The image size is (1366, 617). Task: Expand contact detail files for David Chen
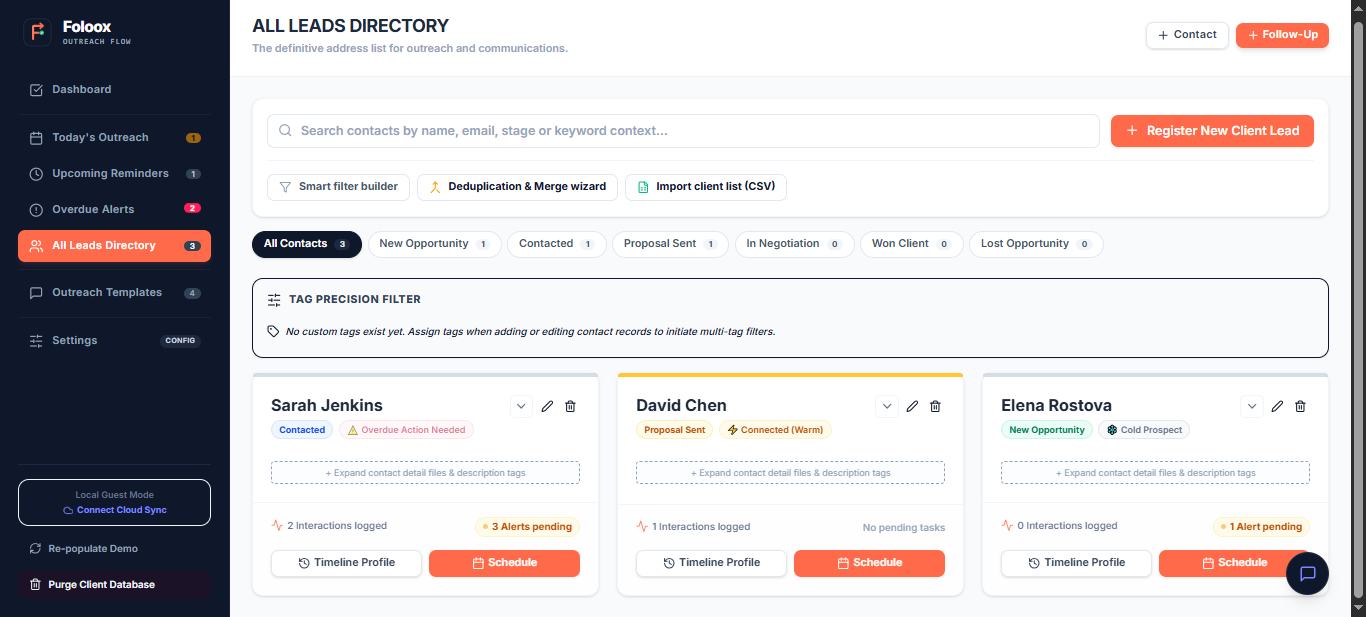[790, 473]
